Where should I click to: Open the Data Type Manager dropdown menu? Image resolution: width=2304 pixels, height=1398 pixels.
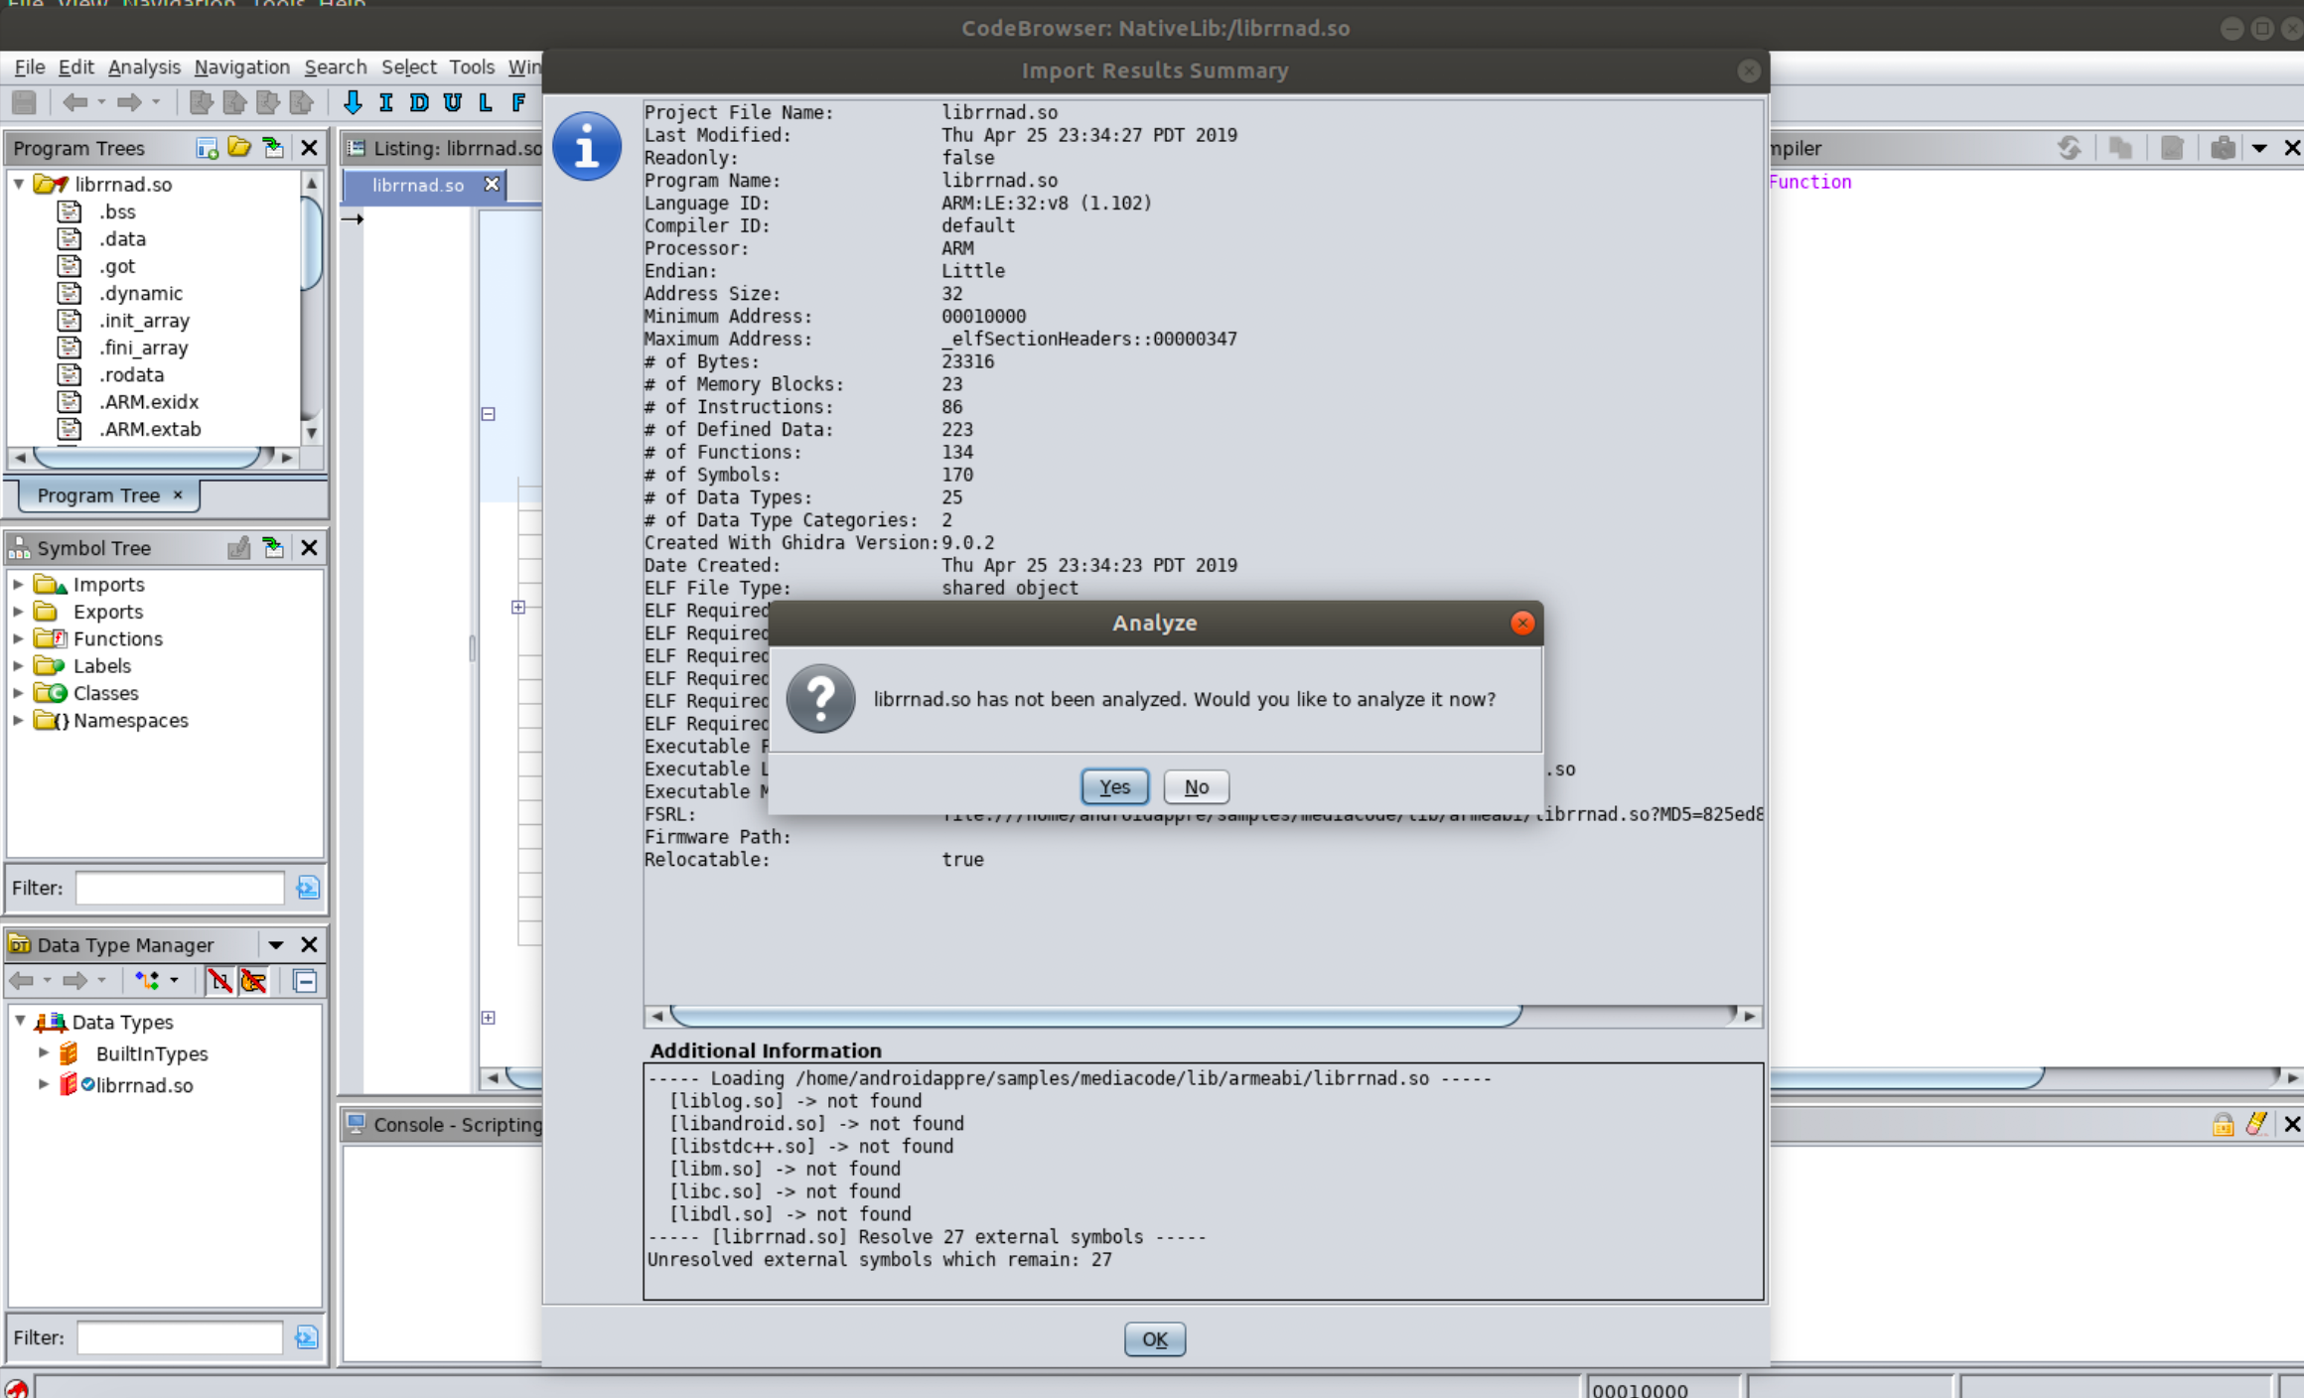(275, 945)
